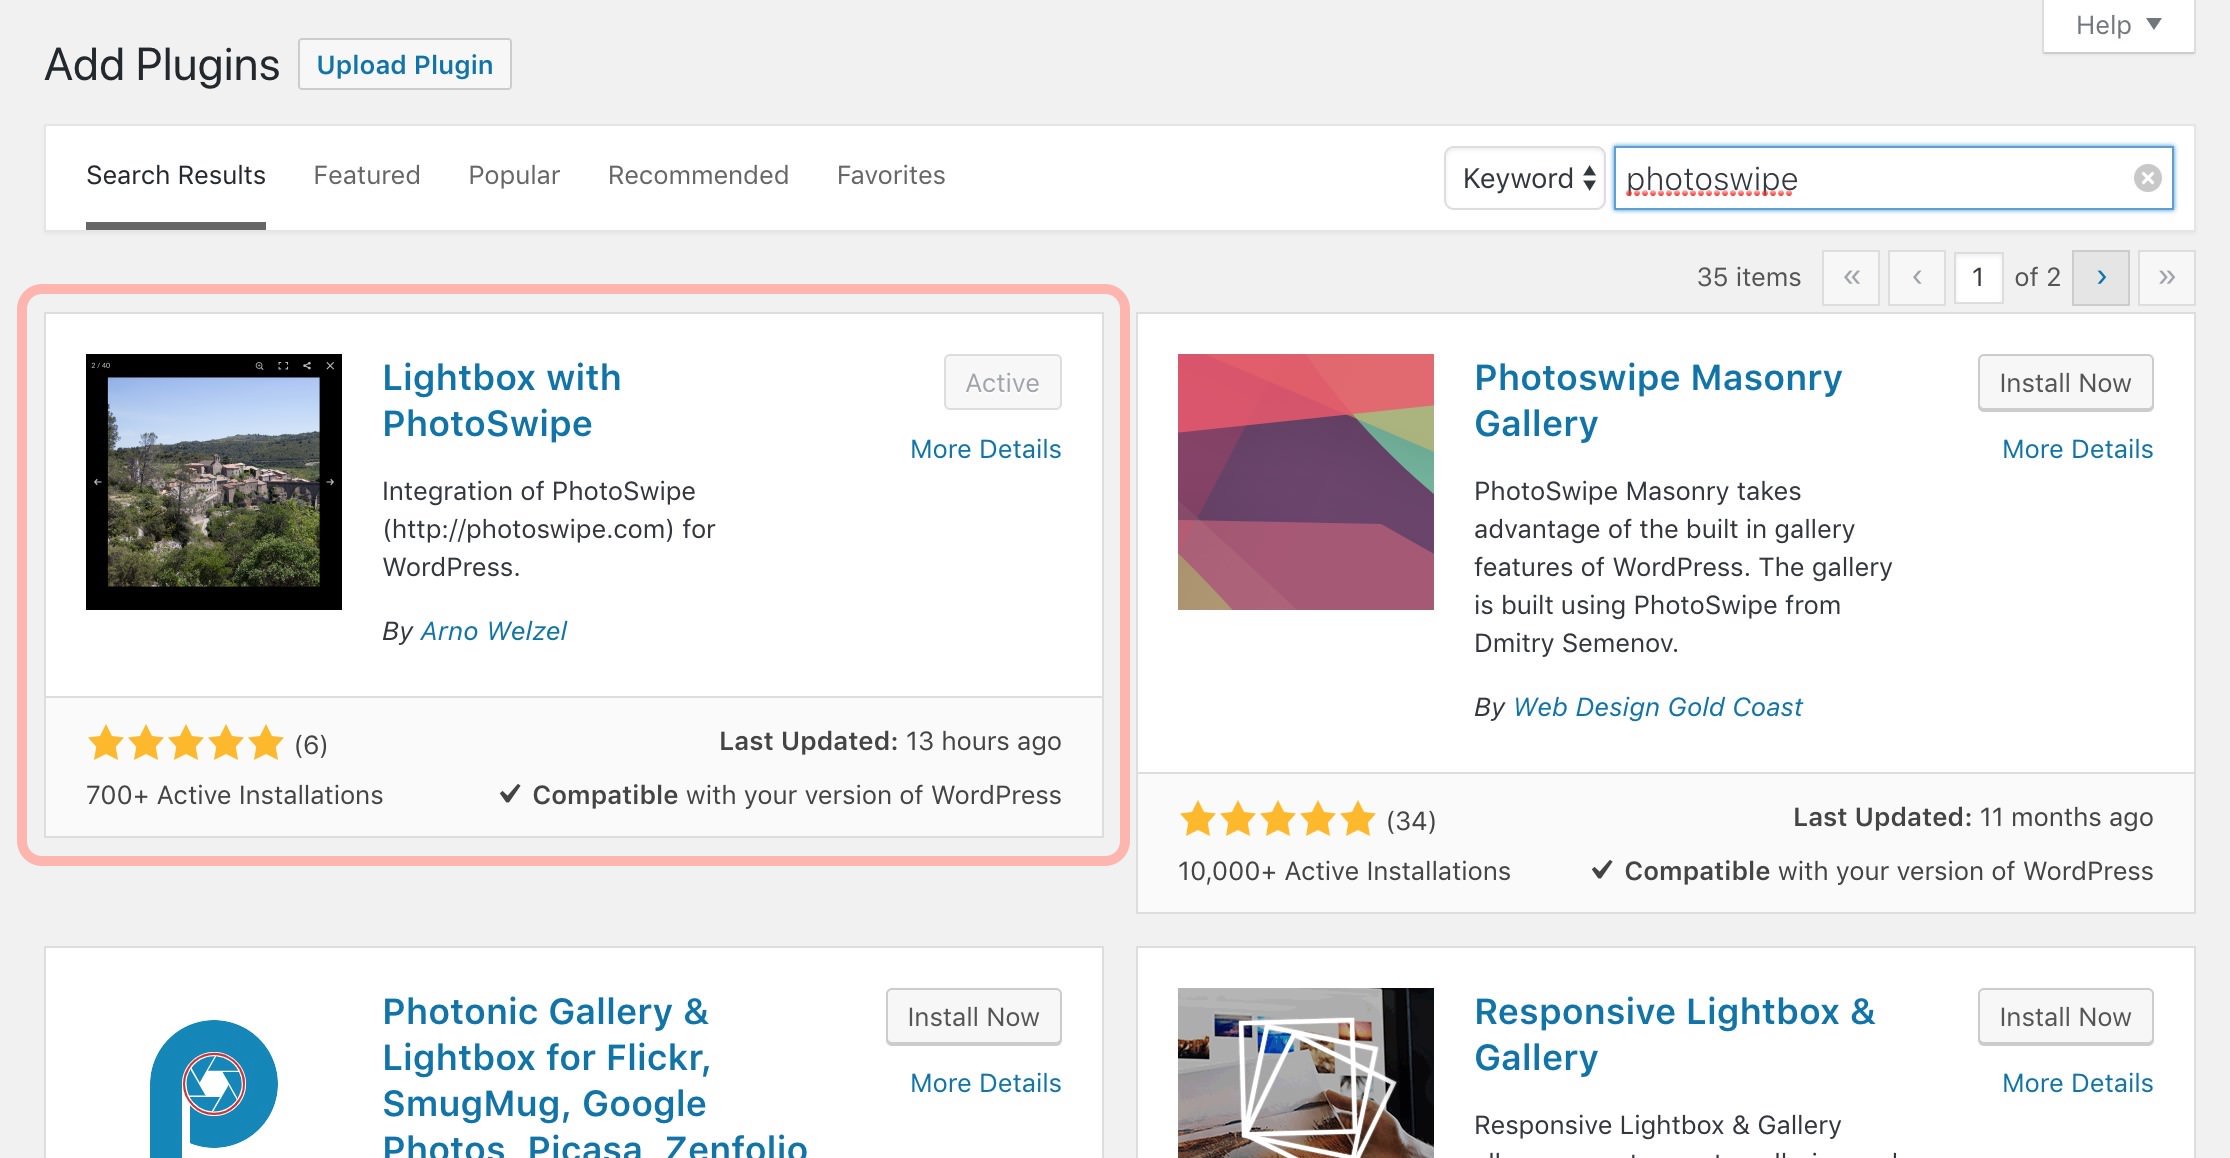
Task: Click the Last Updated 11 months ago text
Action: pos(1973,817)
